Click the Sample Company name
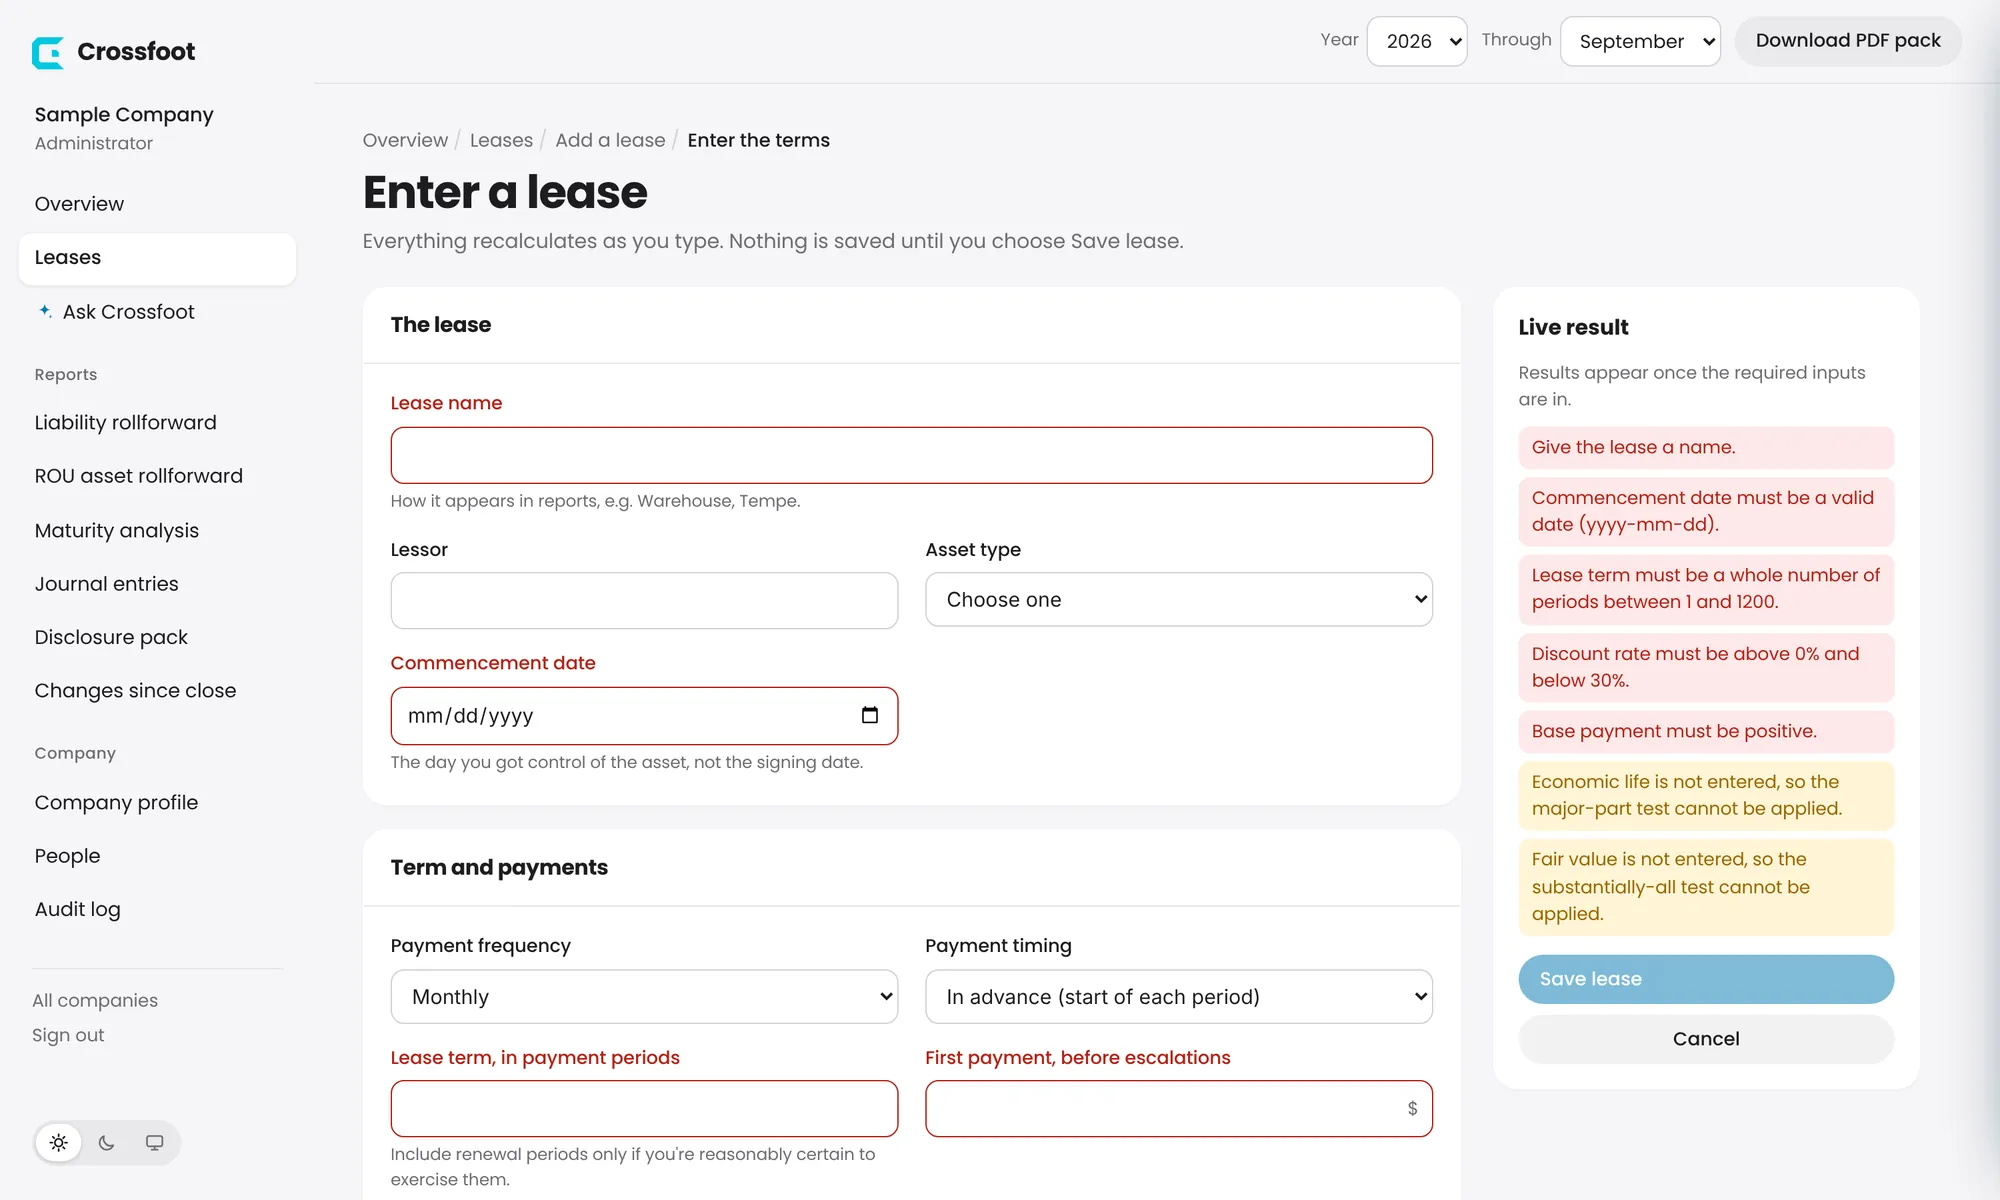Image resolution: width=2000 pixels, height=1200 pixels. click(x=124, y=115)
